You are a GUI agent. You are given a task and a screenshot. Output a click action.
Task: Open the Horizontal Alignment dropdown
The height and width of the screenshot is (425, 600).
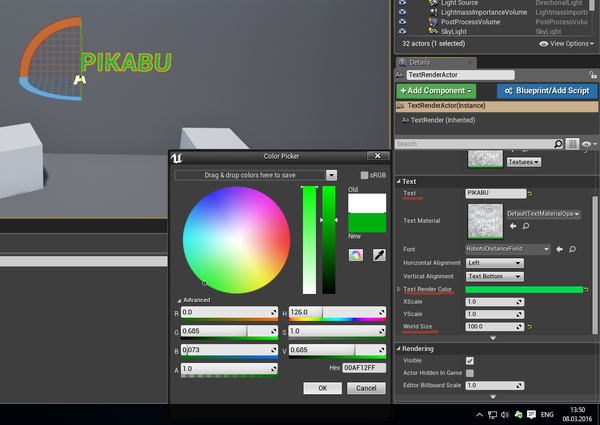point(495,262)
